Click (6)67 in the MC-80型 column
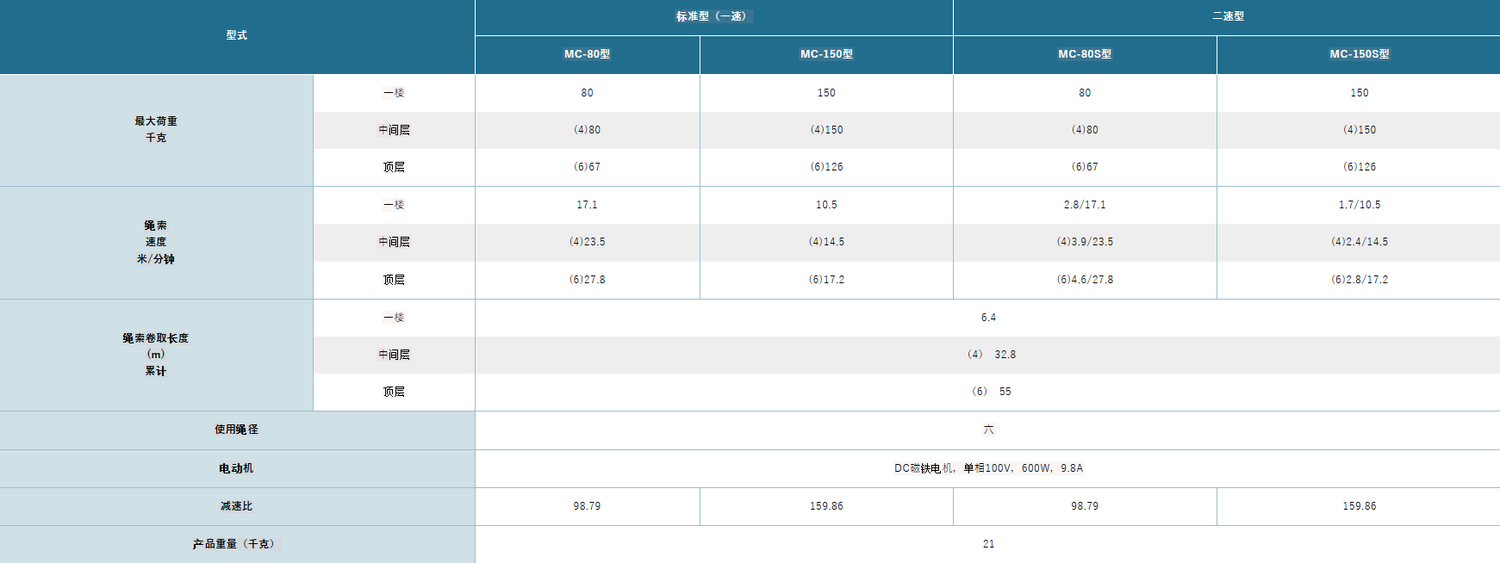Screen dimensions: 1500x563 pyautogui.click(x=587, y=167)
